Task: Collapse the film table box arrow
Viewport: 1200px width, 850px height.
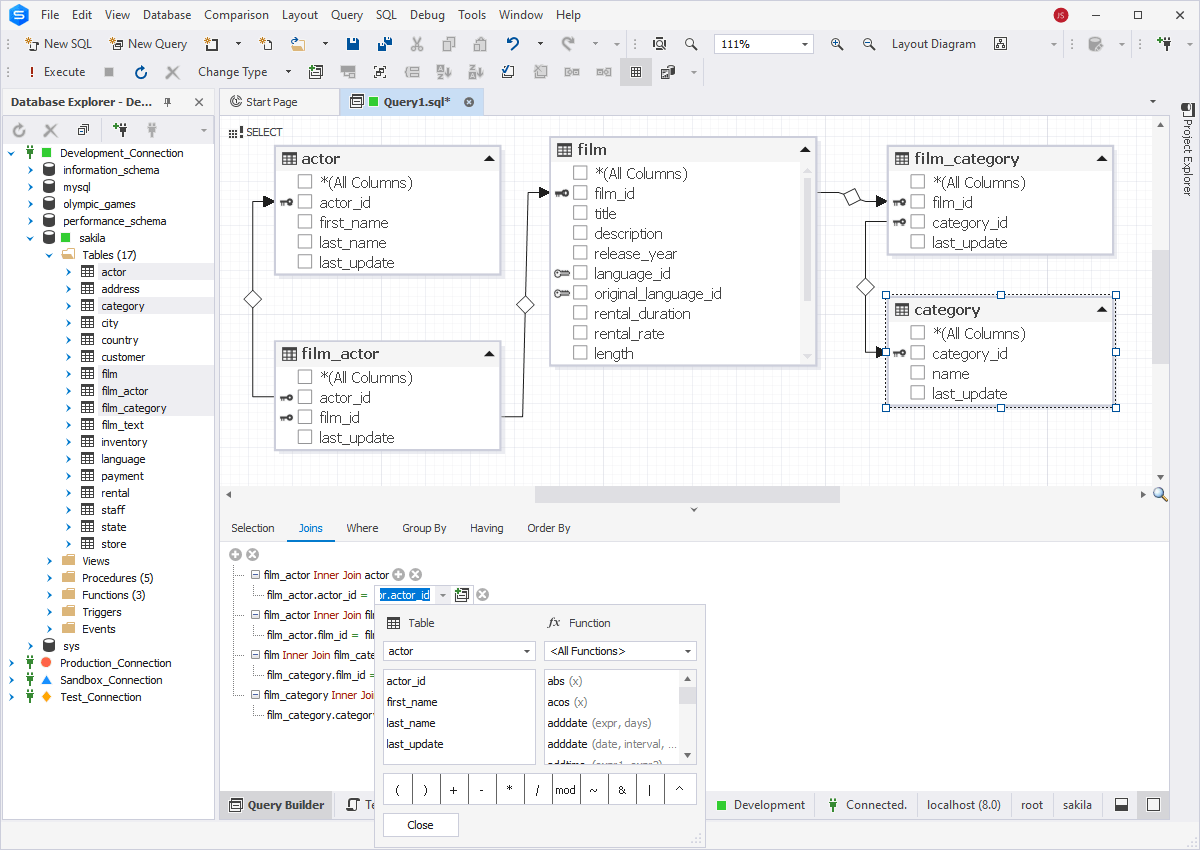Action: [x=804, y=150]
